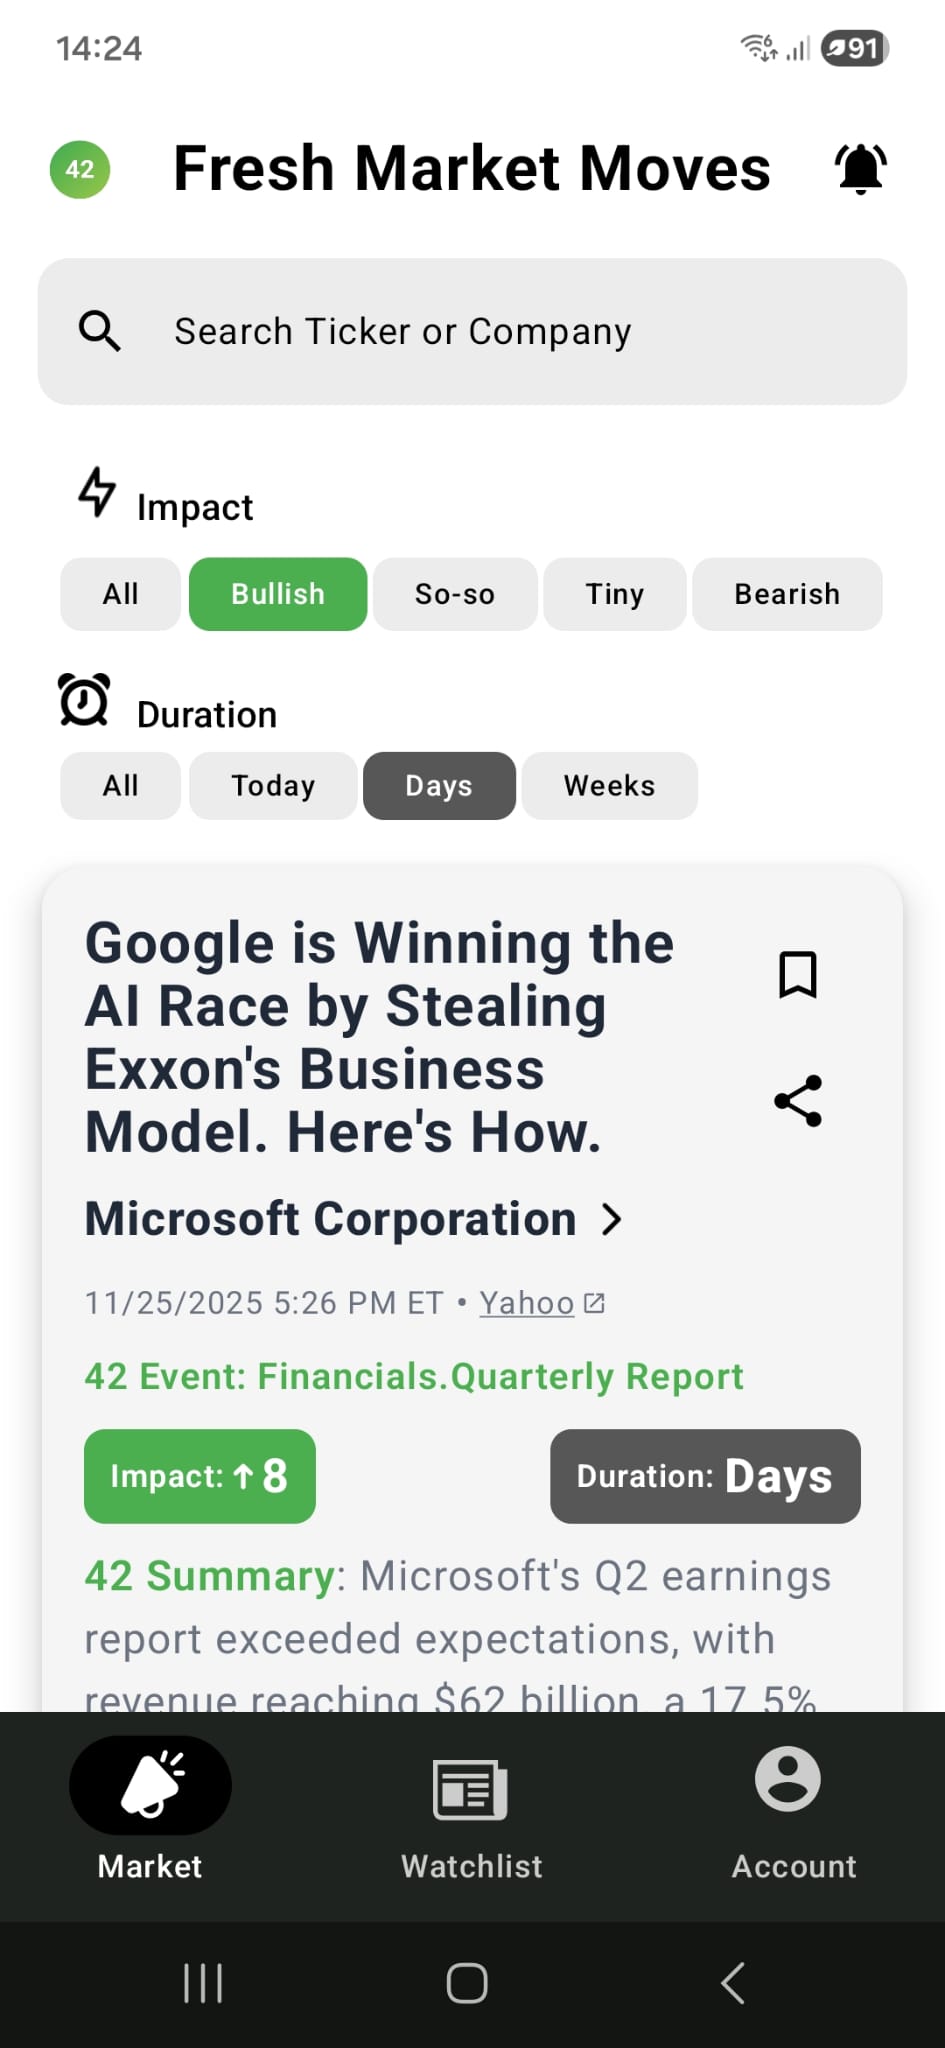945x2048 pixels.
Task: Open the Watchlist tab
Action: (471, 1812)
